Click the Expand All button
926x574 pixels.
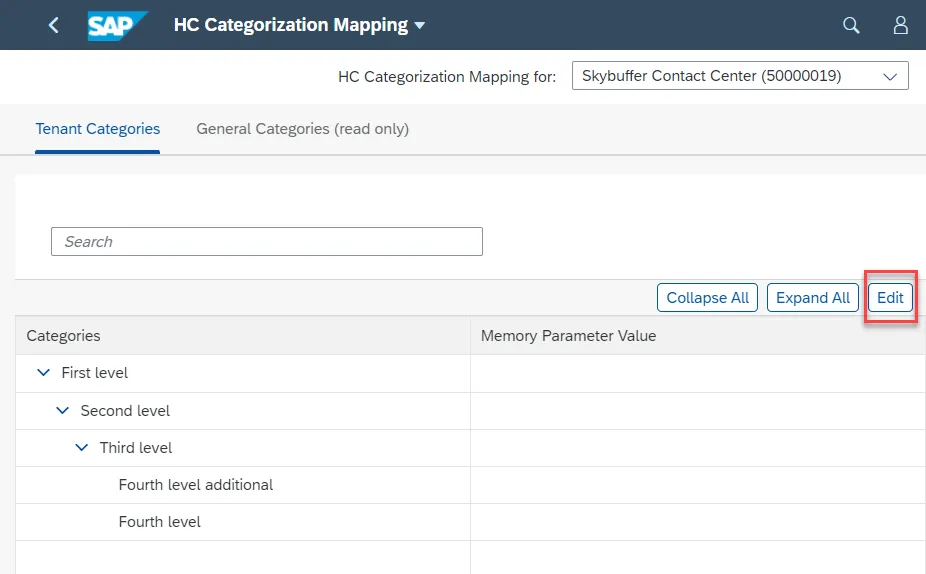coord(813,298)
